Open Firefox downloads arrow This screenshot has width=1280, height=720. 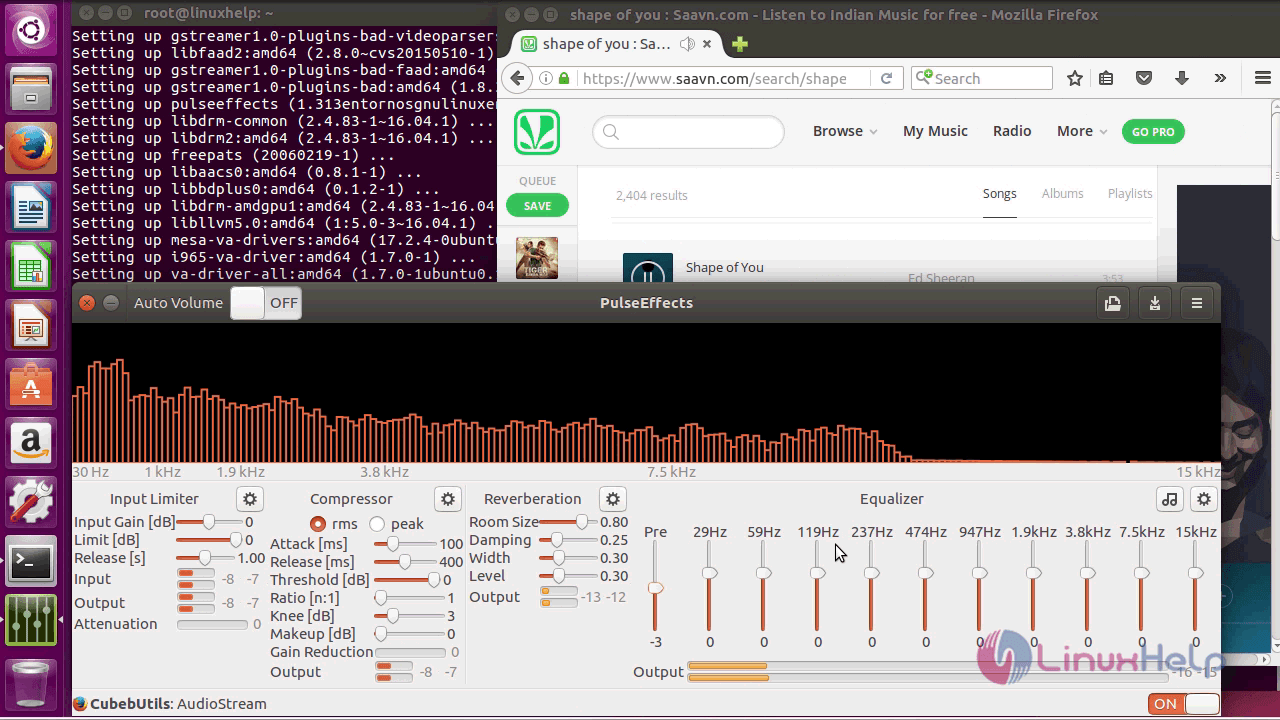click(x=1182, y=78)
